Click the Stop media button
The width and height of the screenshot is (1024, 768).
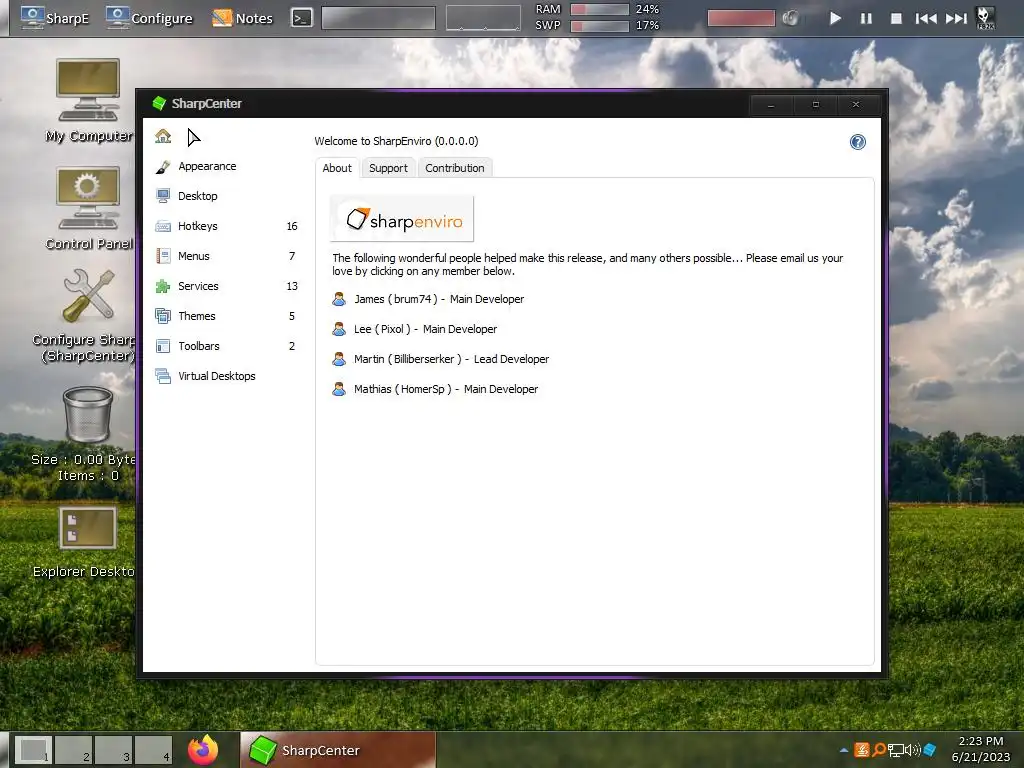pyautogui.click(x=897, y=18)
